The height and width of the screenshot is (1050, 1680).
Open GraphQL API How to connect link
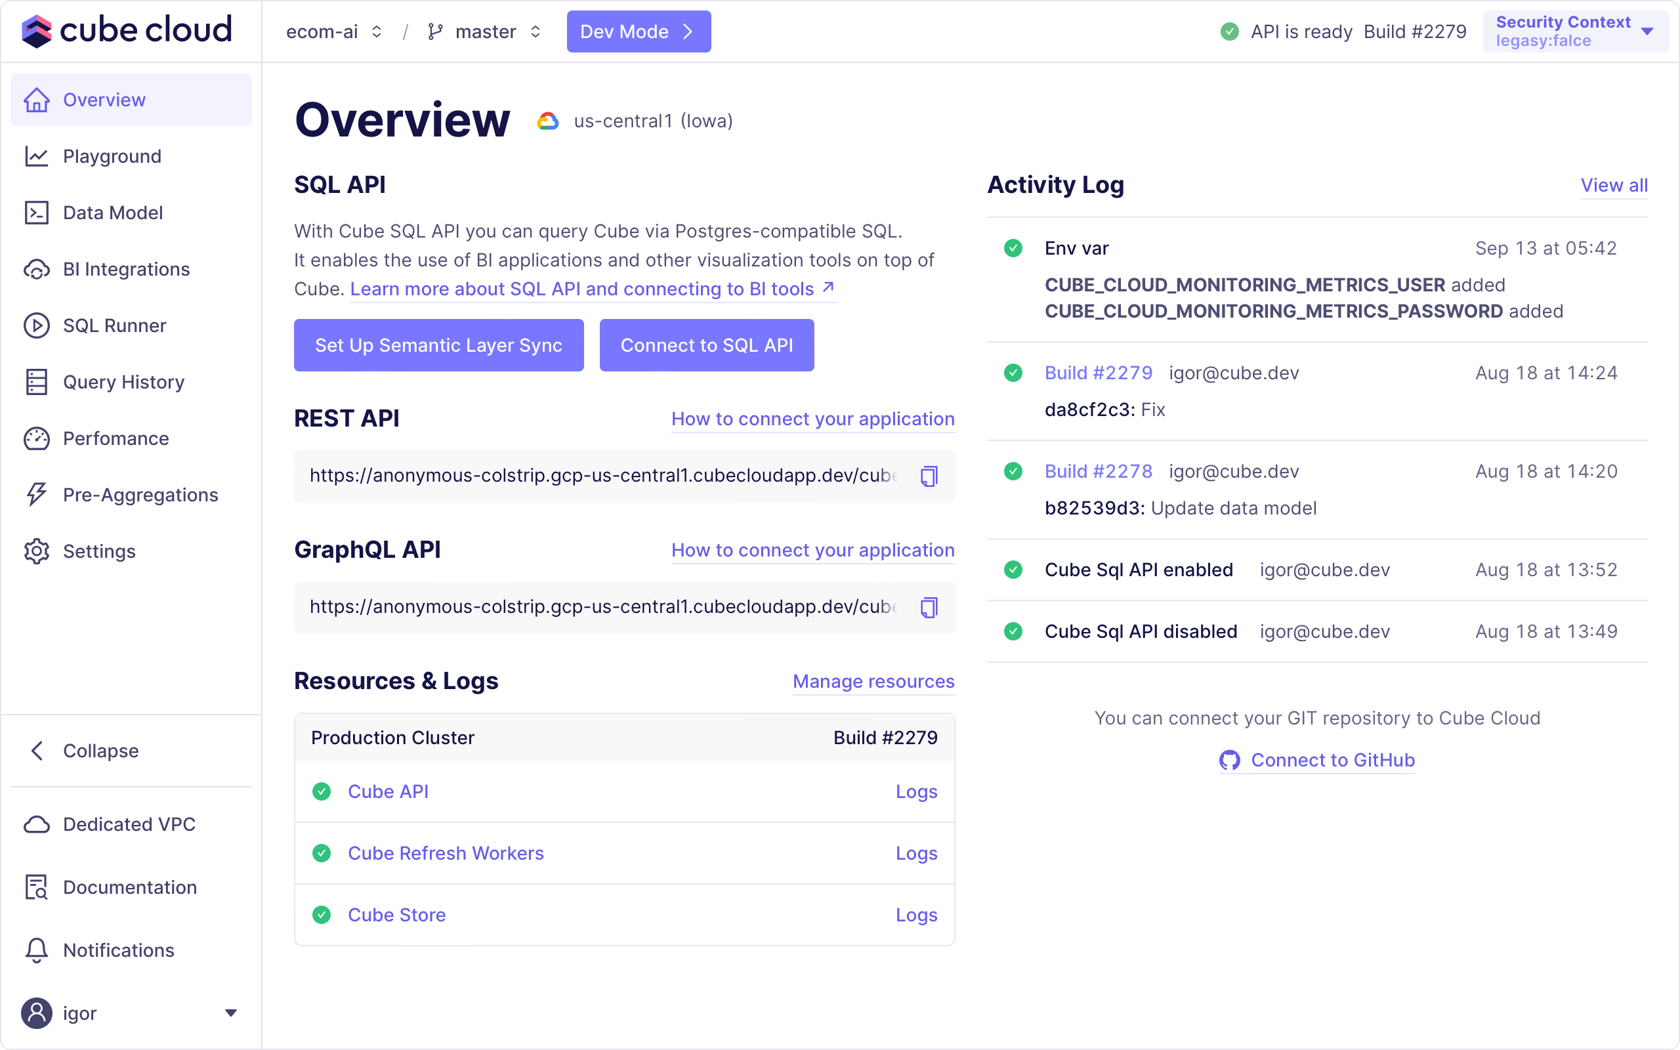(813, 550)
